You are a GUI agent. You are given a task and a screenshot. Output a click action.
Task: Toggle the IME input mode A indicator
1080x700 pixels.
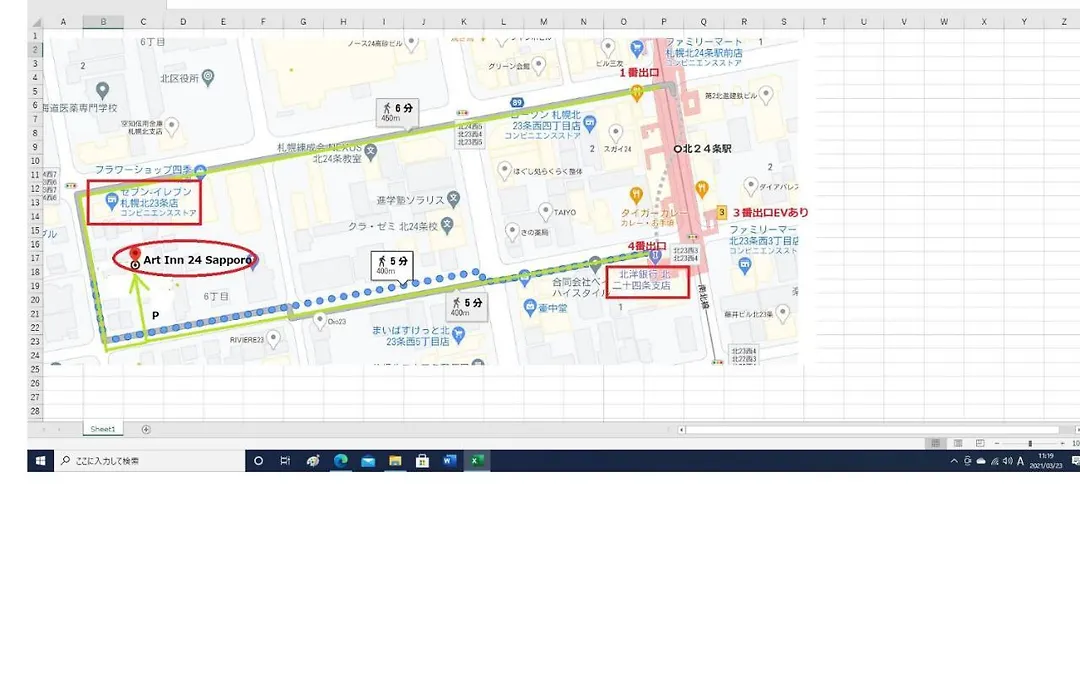coord(1021,461)
